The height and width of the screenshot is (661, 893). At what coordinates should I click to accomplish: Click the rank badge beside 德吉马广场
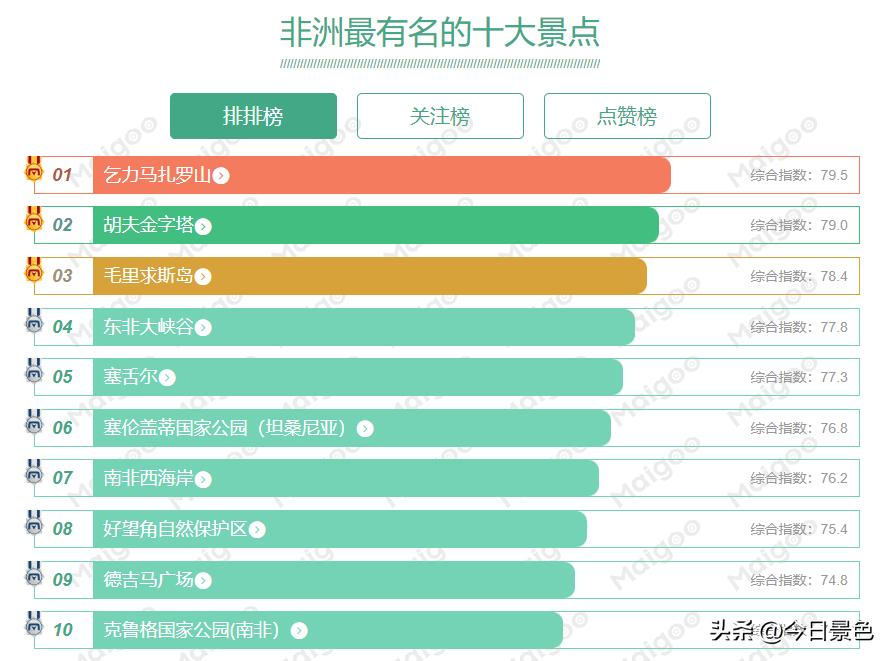35,576
